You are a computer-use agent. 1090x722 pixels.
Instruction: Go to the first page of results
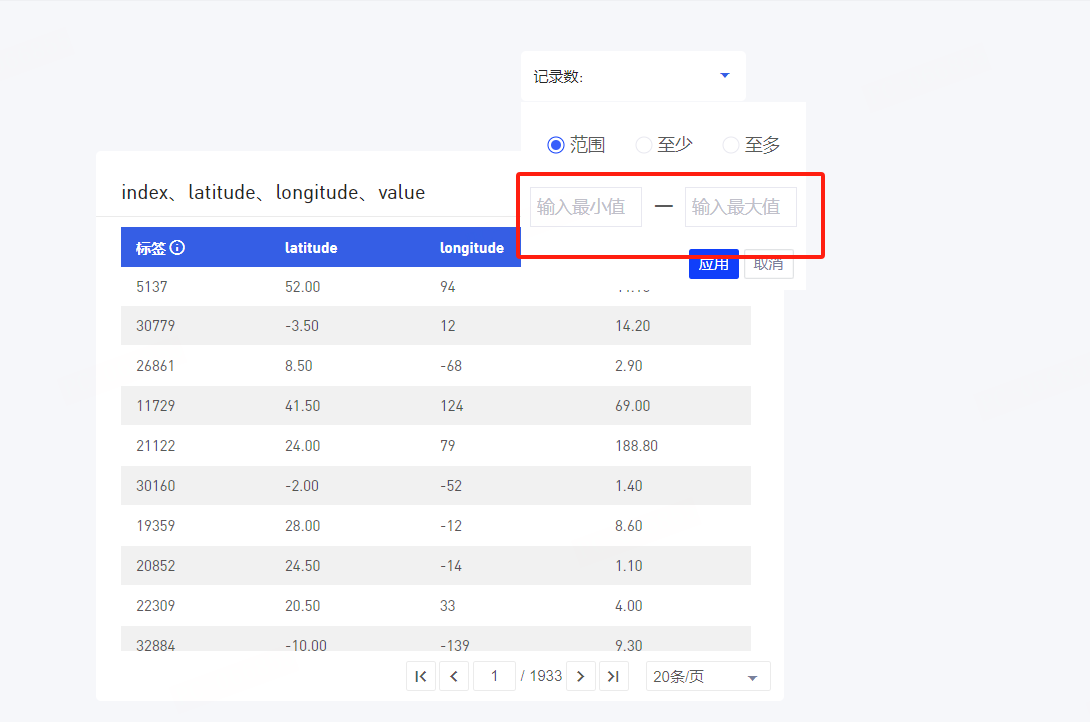[421, 676]
